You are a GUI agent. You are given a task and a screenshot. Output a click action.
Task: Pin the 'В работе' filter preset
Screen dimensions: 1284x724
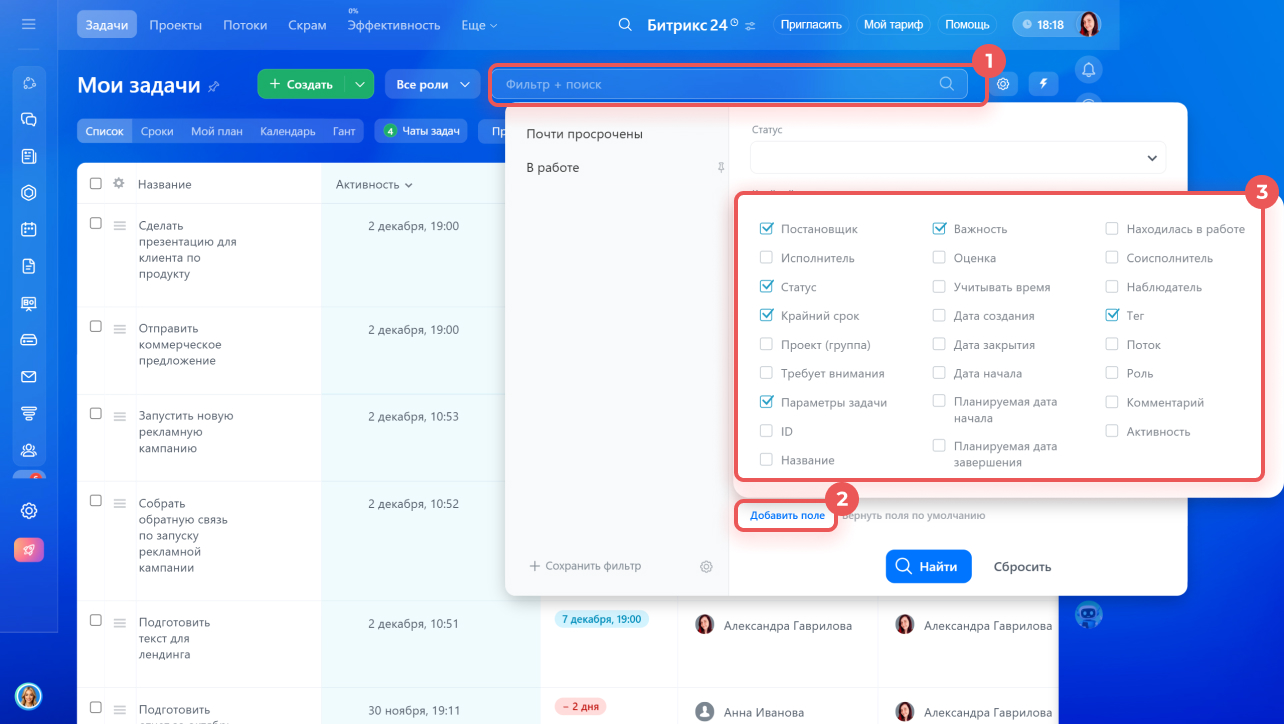(720, 168)
